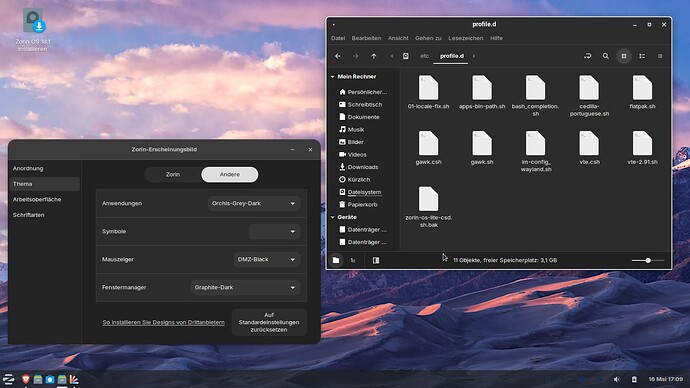Viewport: 690px width, 388px height.
Task: Open the Bearbeiten menu
Action: pyautogui.click(x=366, y=38)
